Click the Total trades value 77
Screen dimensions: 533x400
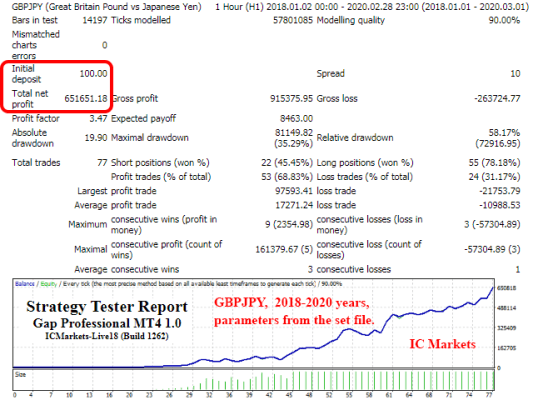click(x=102, y=163)
